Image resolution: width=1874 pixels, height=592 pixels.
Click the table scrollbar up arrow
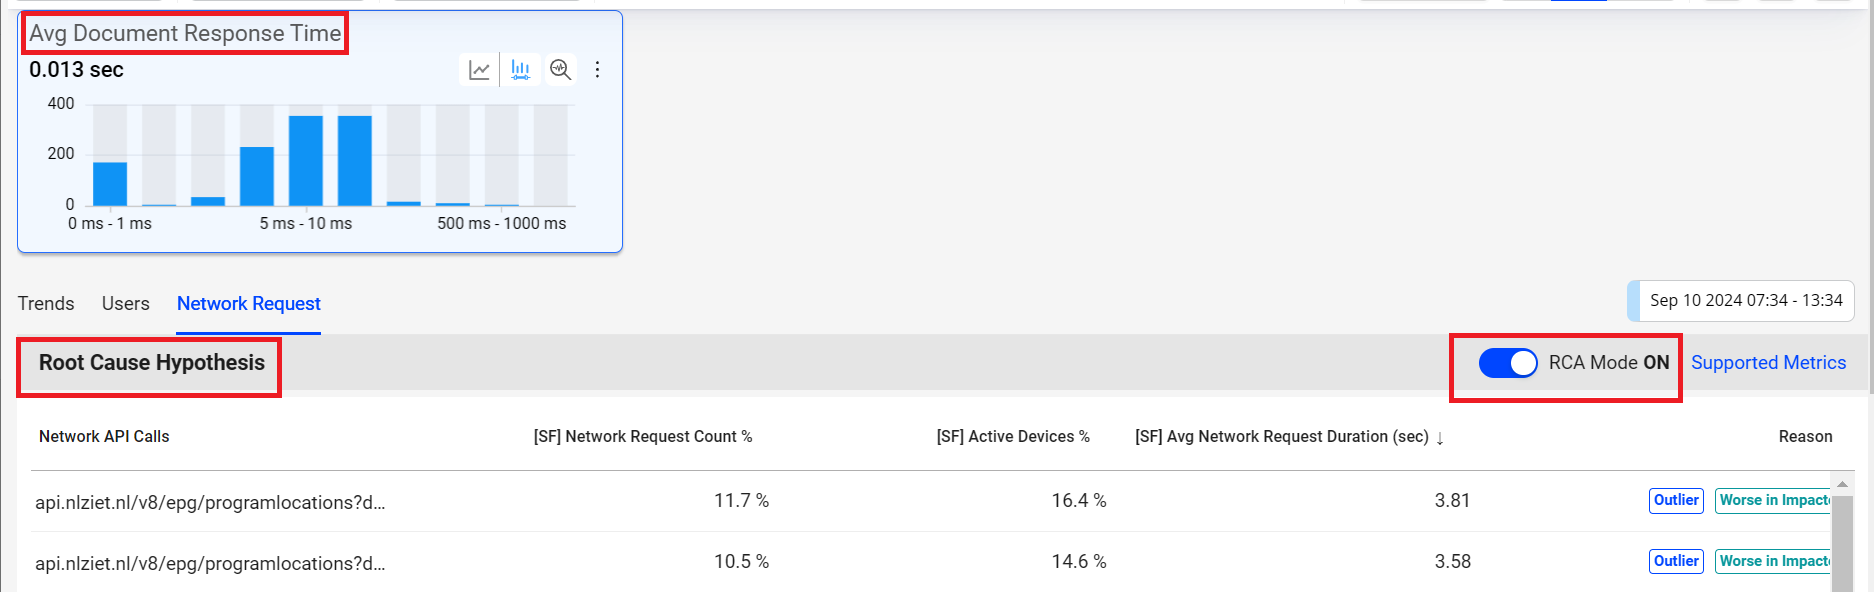1842,484
